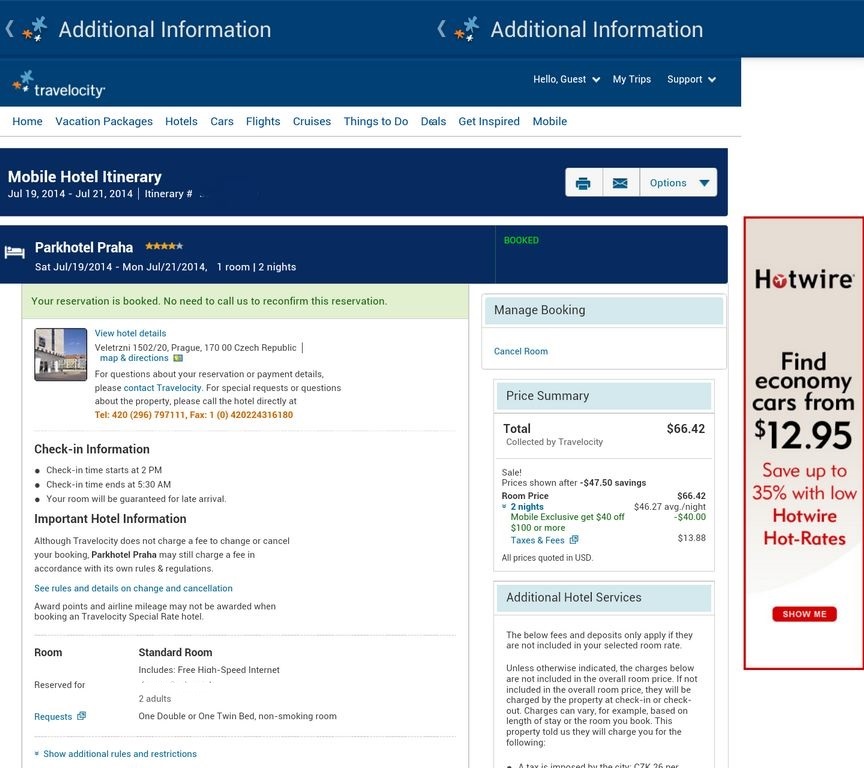
Task: Click the Show Me button on Hotwire ad
Action: coord(804,614)
